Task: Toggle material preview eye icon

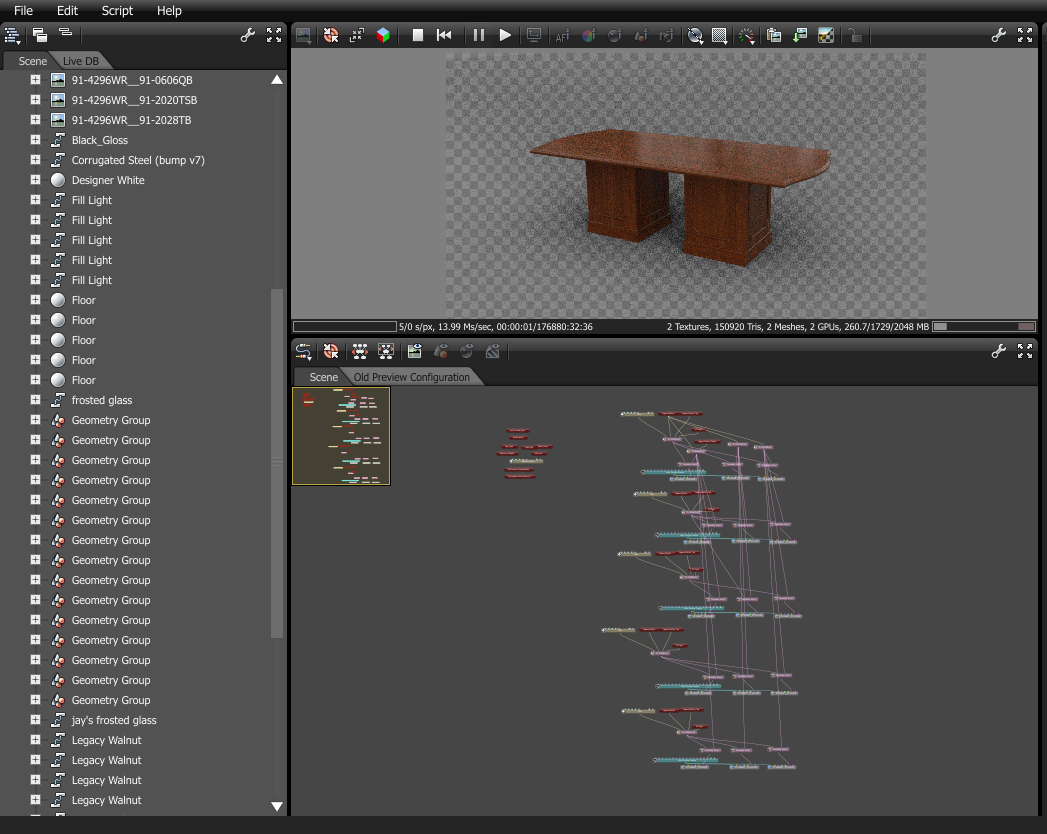Action: [x=467, y=351]
